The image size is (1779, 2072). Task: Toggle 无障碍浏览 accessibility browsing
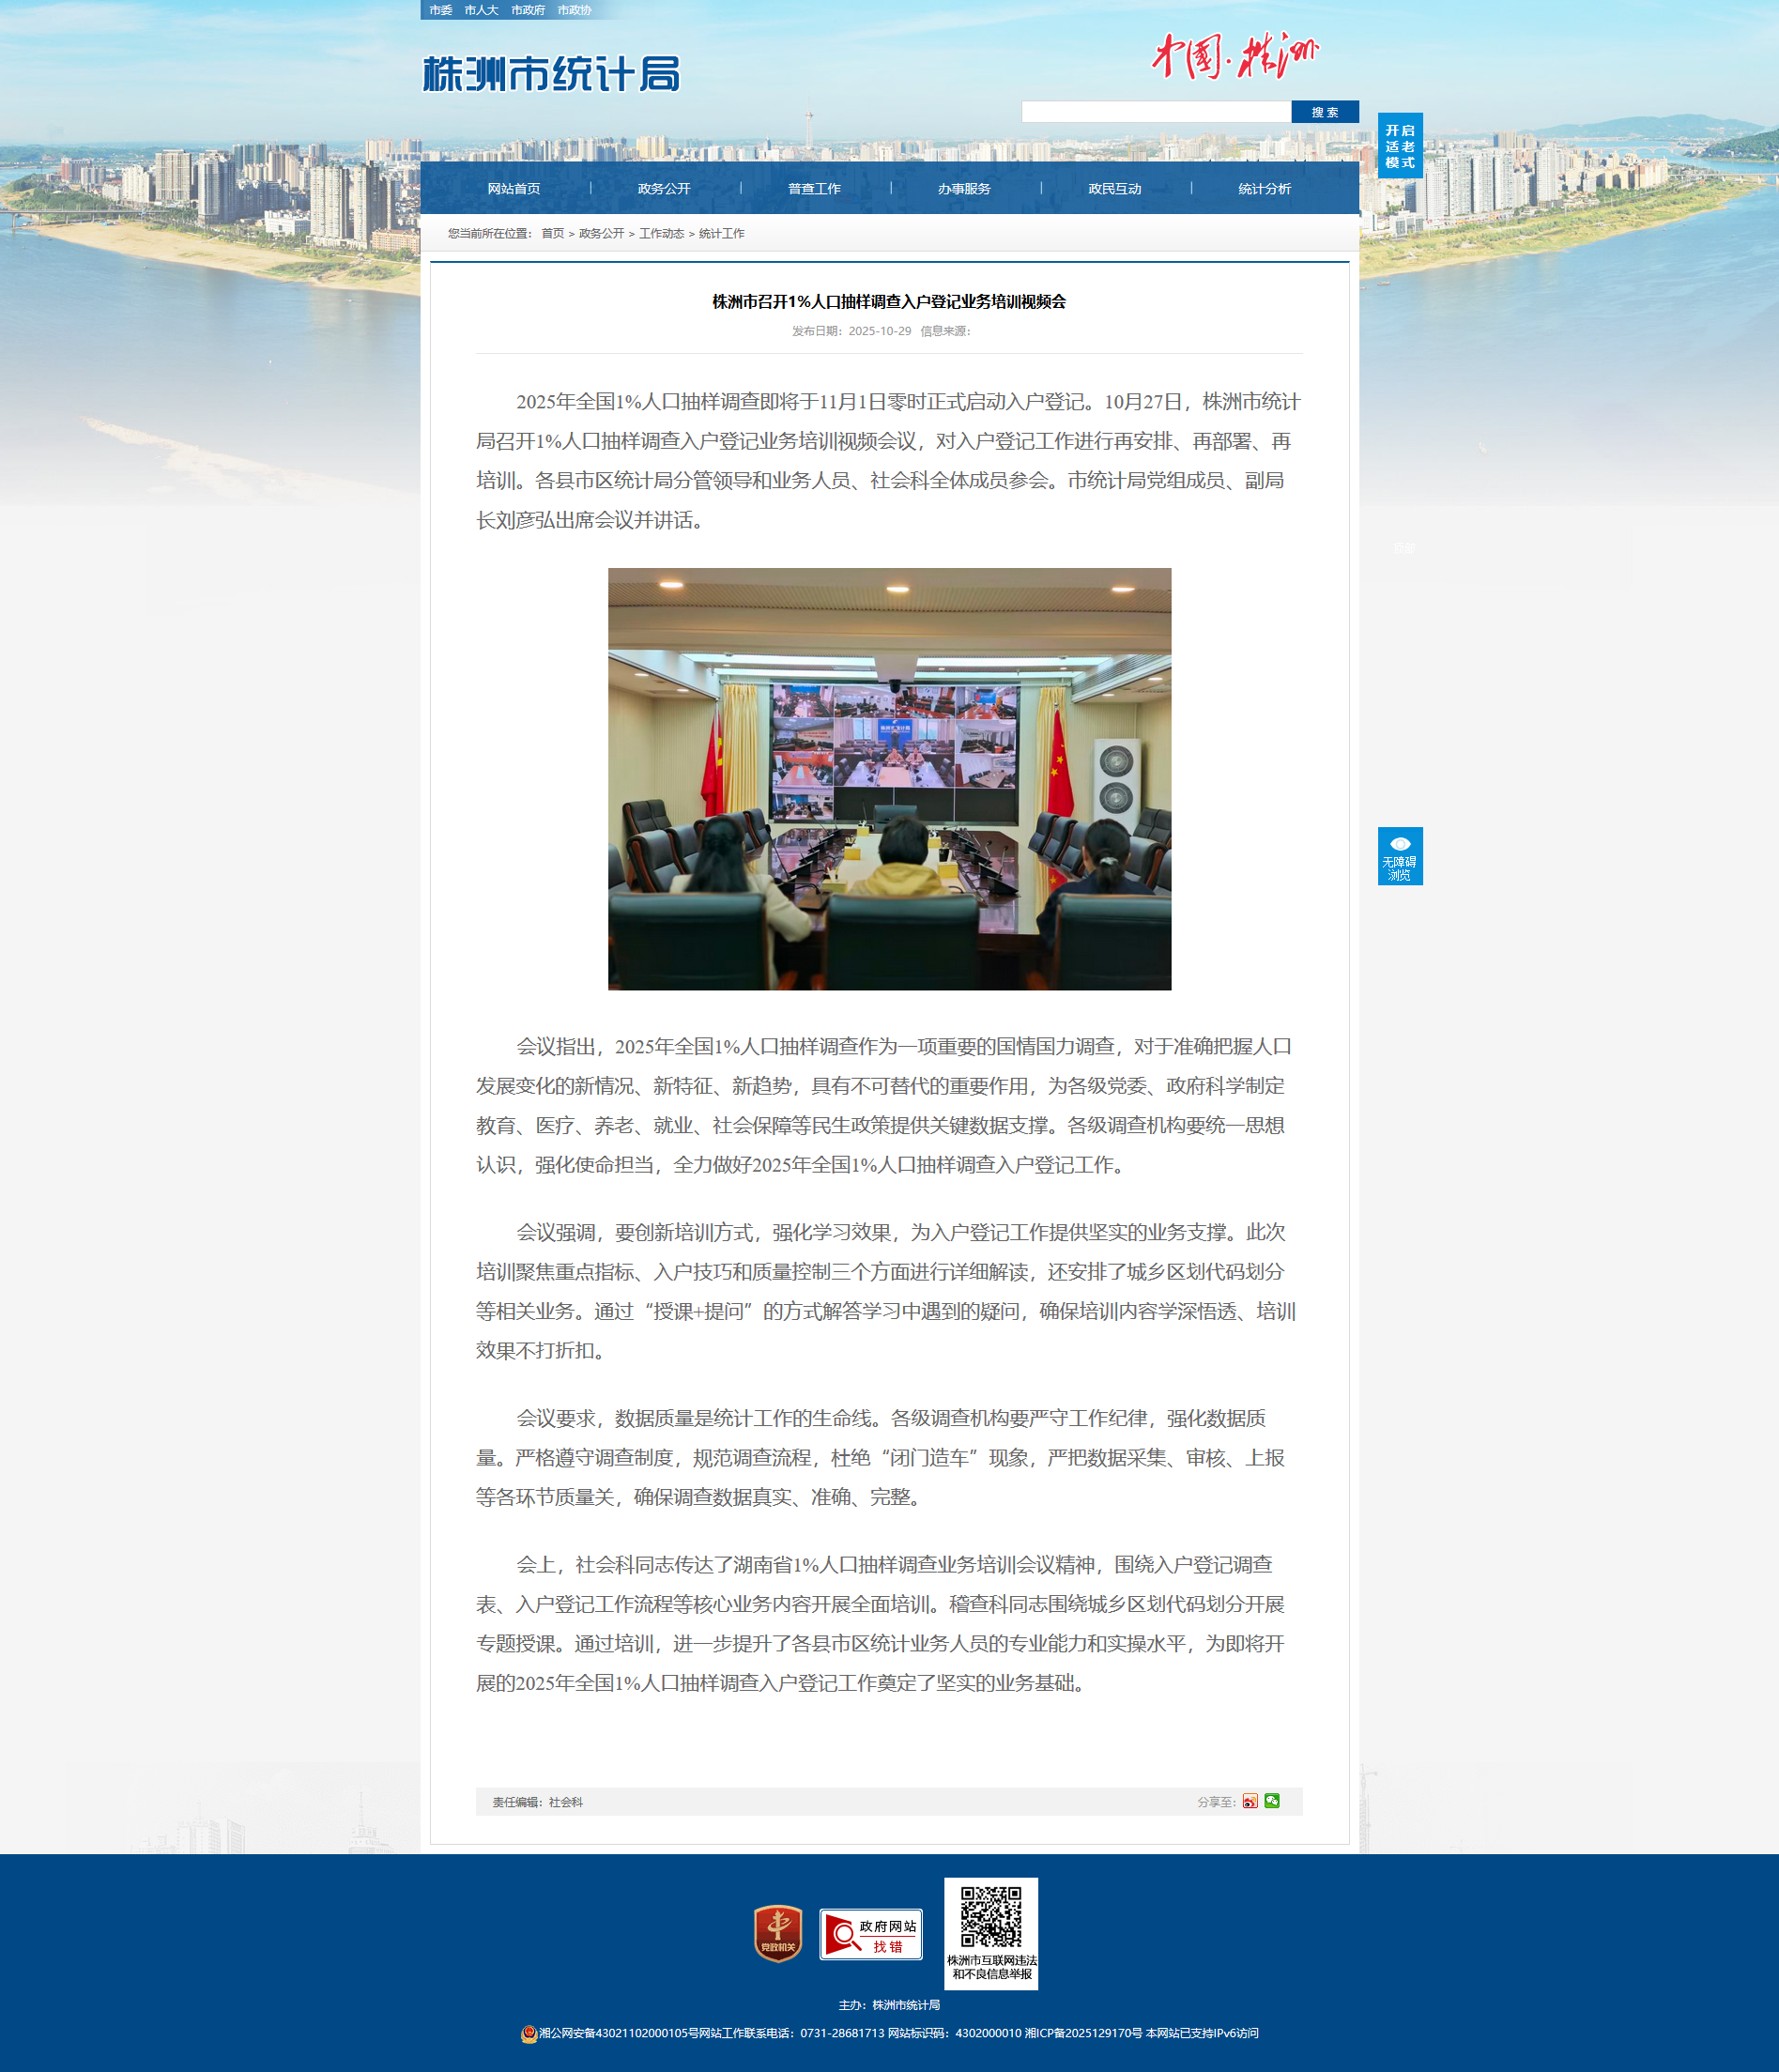pyautogui.click(x=1399, y=856)
